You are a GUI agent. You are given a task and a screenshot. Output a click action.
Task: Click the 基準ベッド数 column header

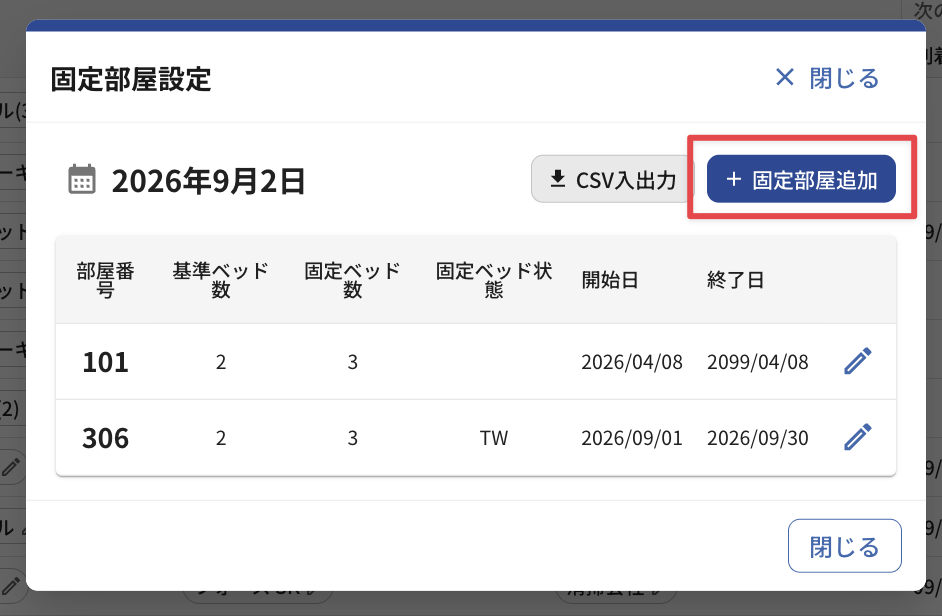pyautogui.click(x=220, y=280)
